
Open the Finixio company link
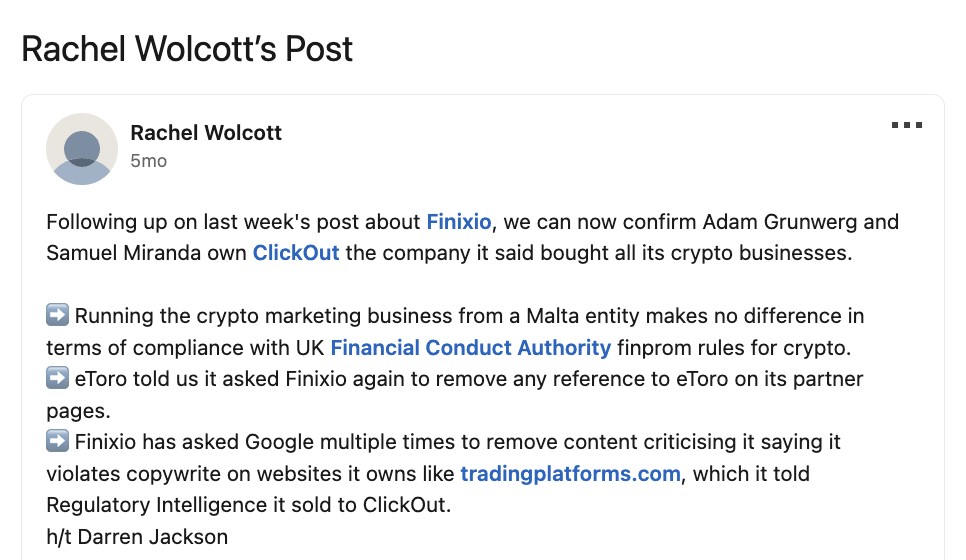tap(459, 222)
